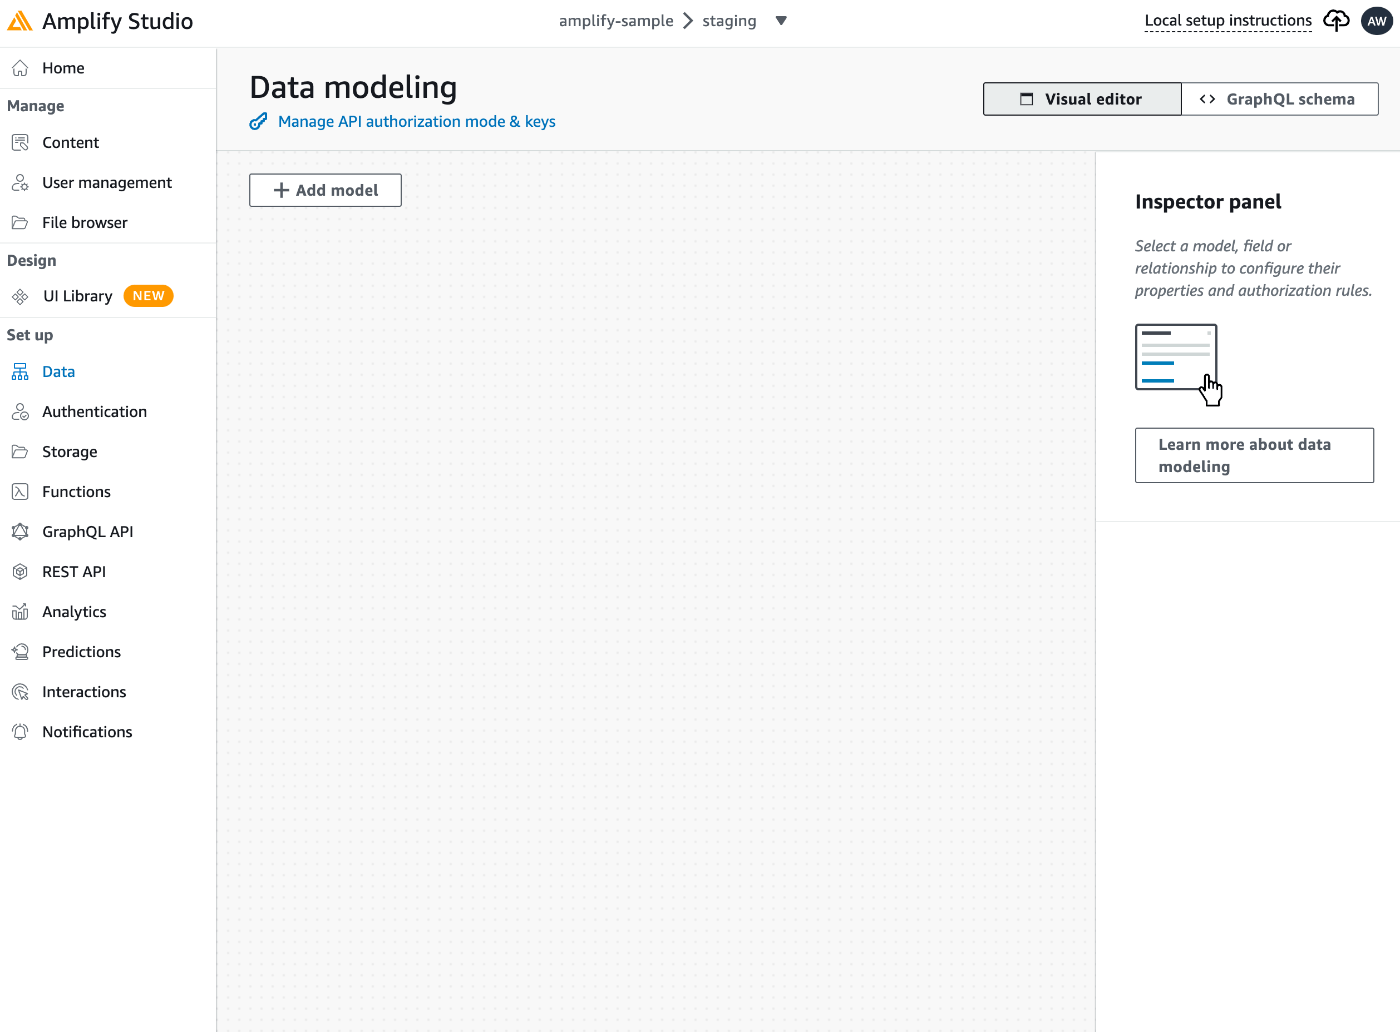This screenshot has height=1032, width=1400.
Task: Click the File browser folder icon
Action: 20,223
